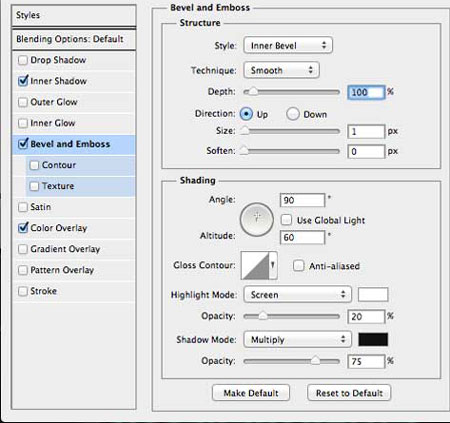Viewport: 450px width, 423px height.
Task: Click the Soften slider handle
Action: tap(244, 151)
